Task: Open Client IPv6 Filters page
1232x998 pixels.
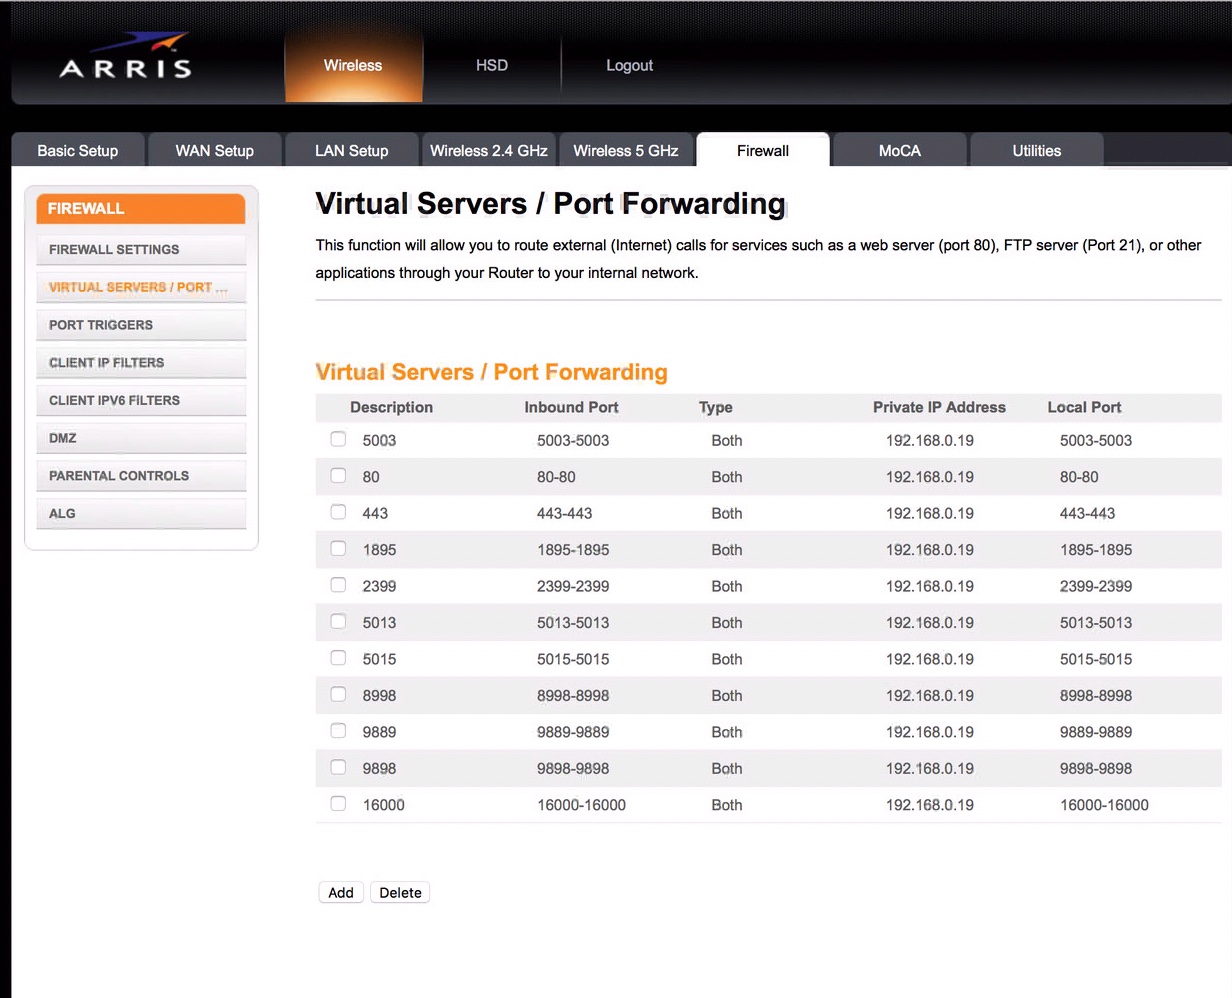Action: (x=141, y=400)
